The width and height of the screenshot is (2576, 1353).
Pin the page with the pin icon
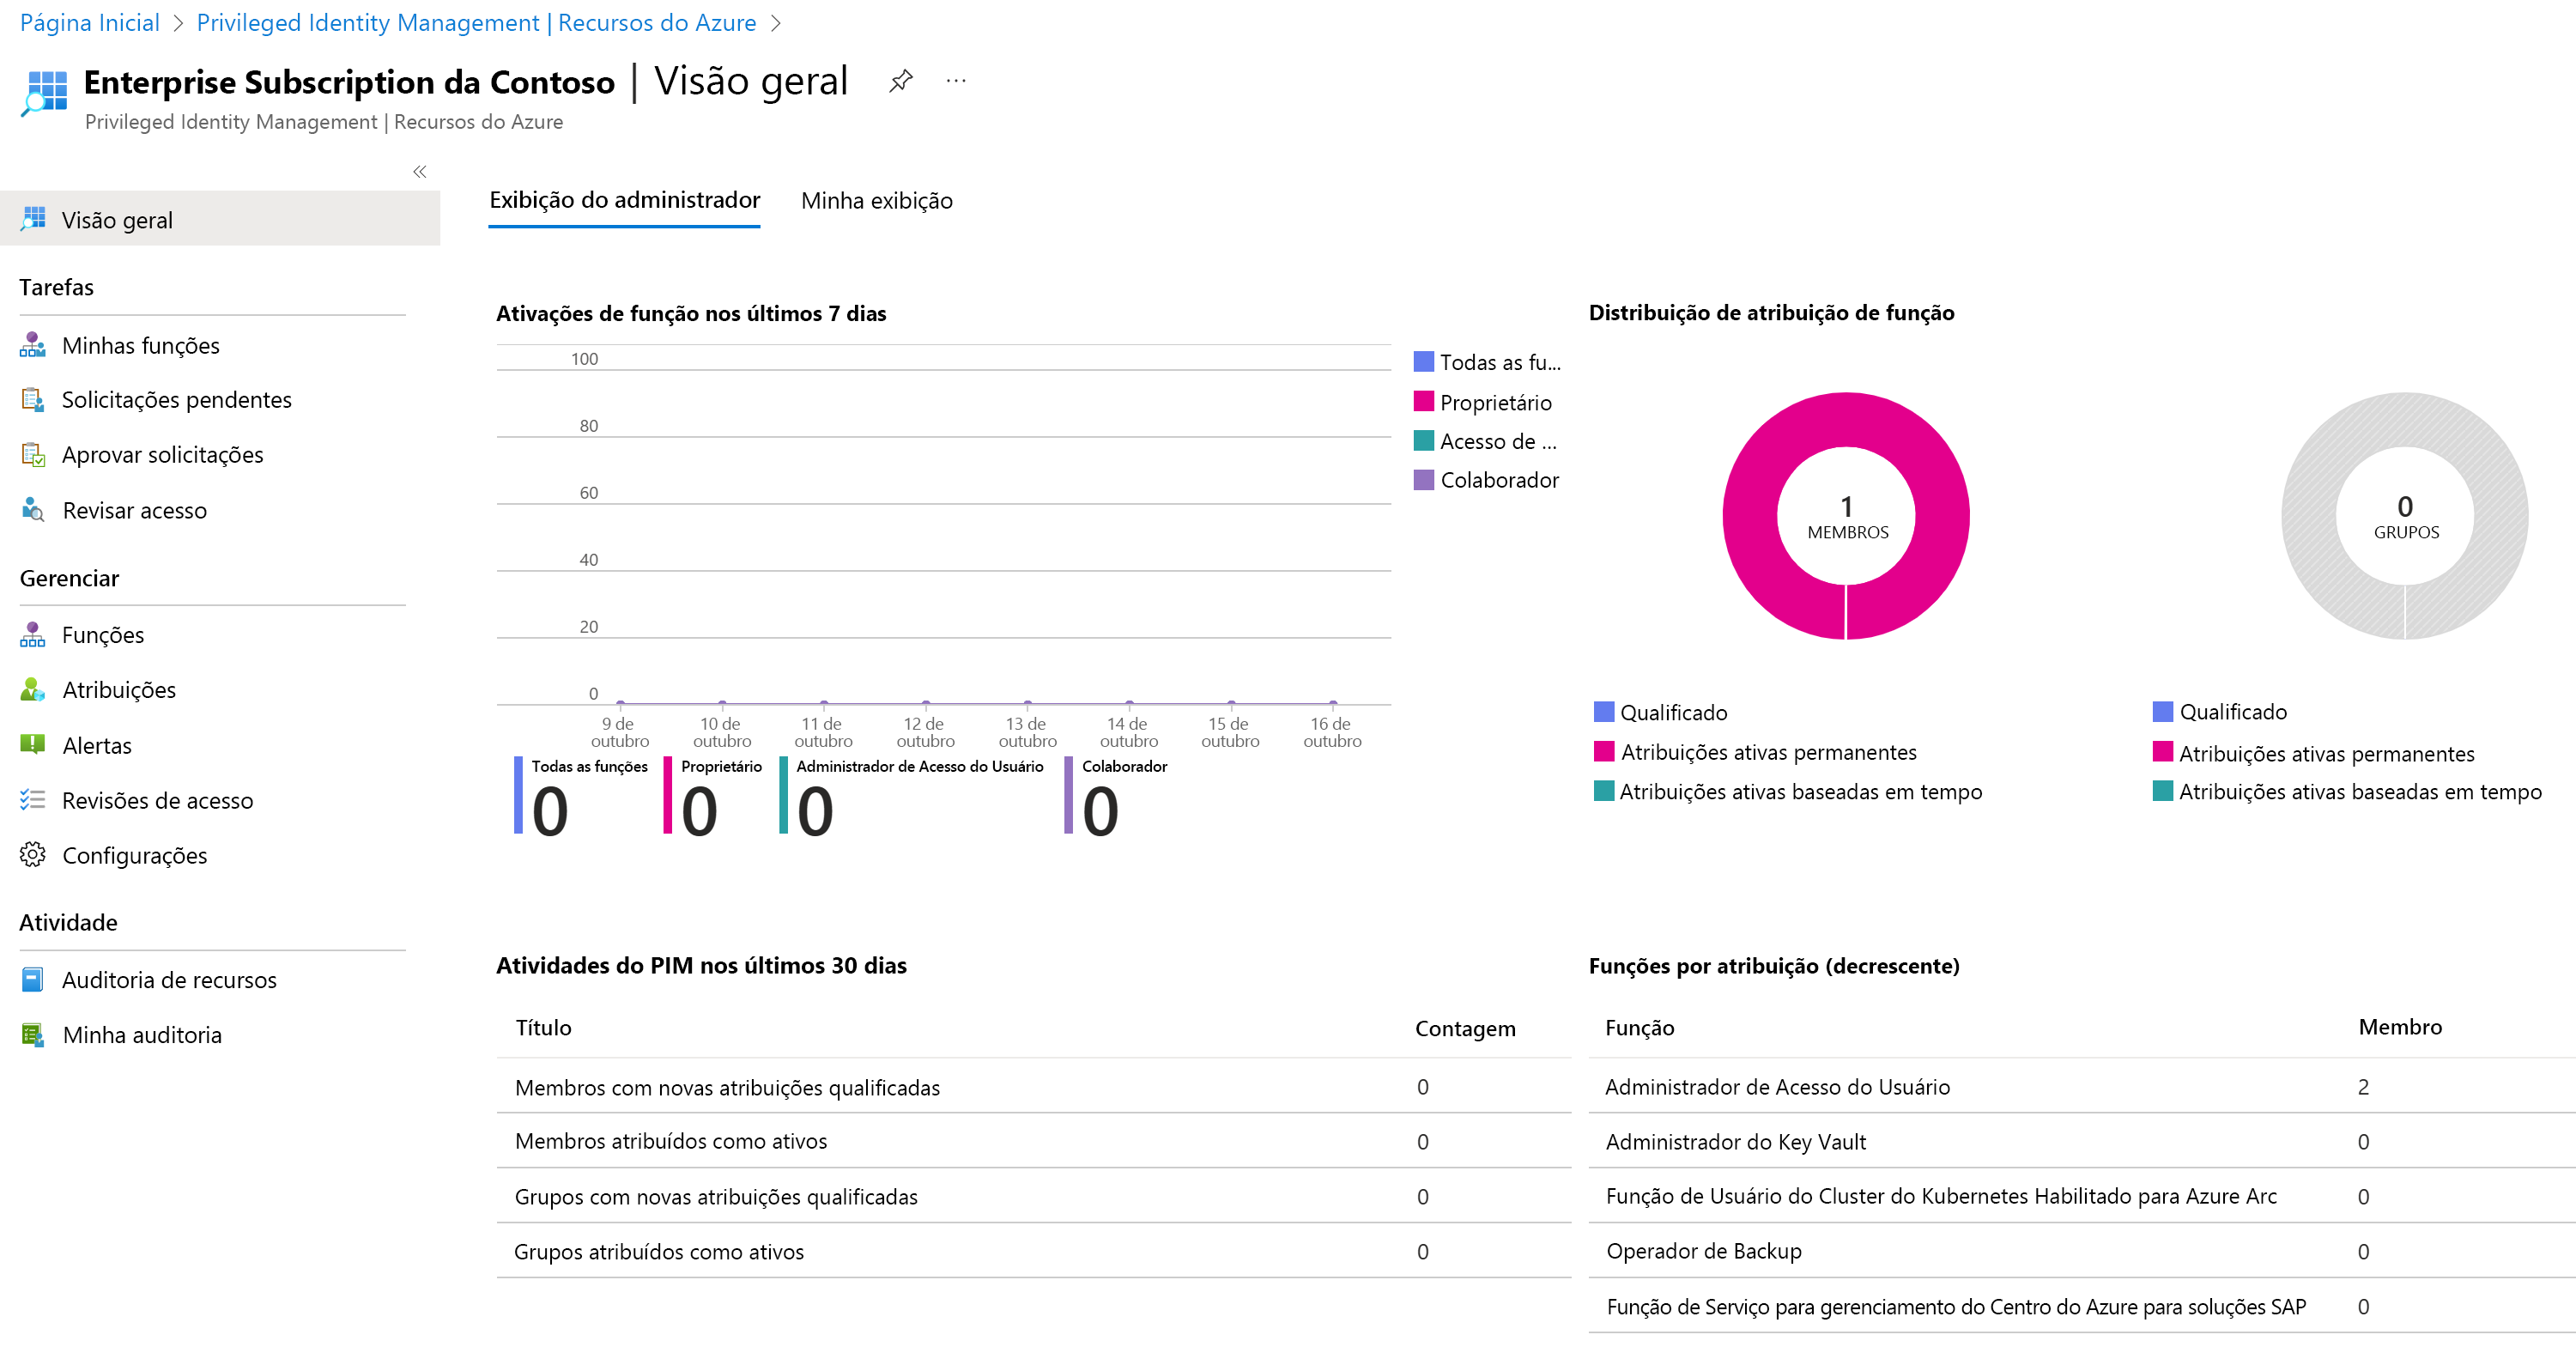coord(901,81)
